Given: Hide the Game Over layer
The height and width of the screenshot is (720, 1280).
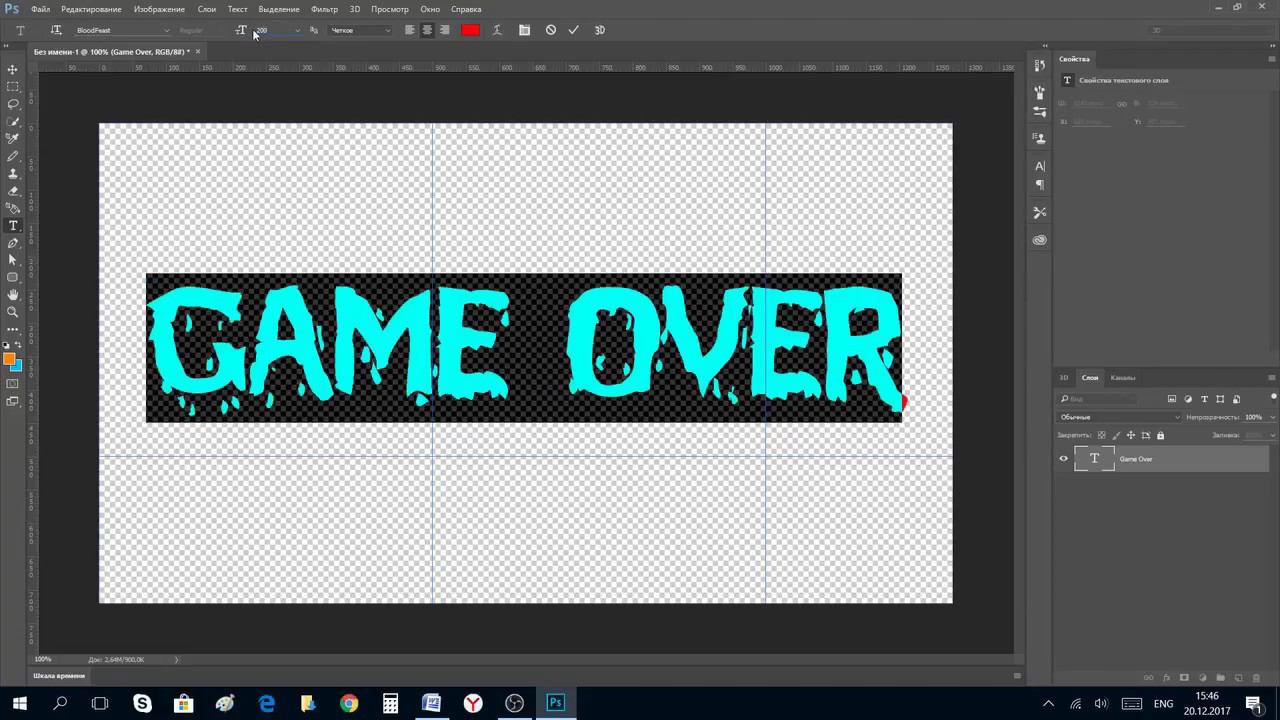Looking at the screenshot, I should click(1064, 459).
